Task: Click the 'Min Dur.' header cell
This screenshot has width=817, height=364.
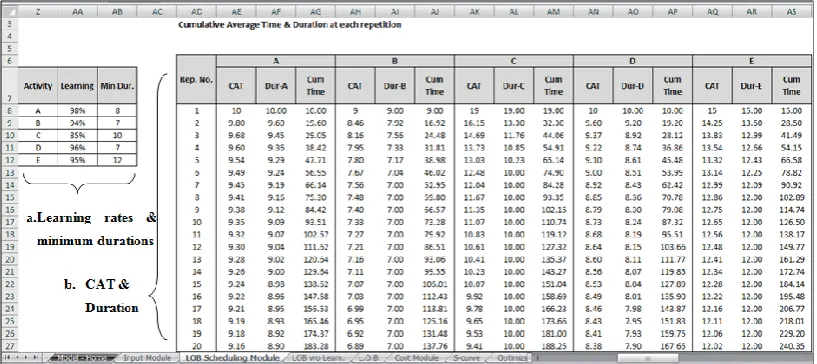Action: click(x=117, y=85)
